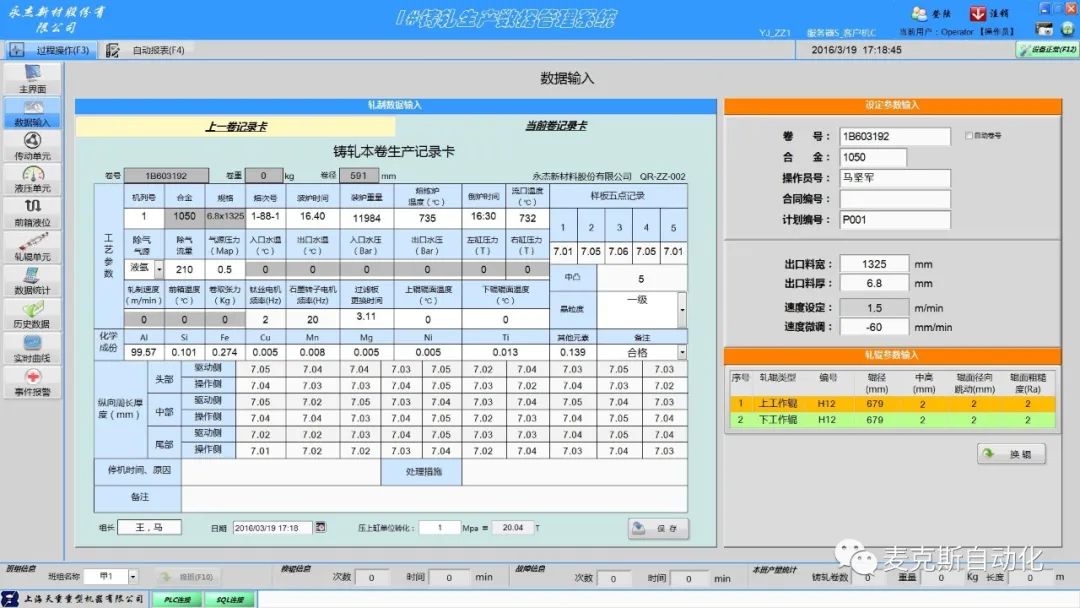Open the 轧辊单元 roll unit page

[31, 246]
